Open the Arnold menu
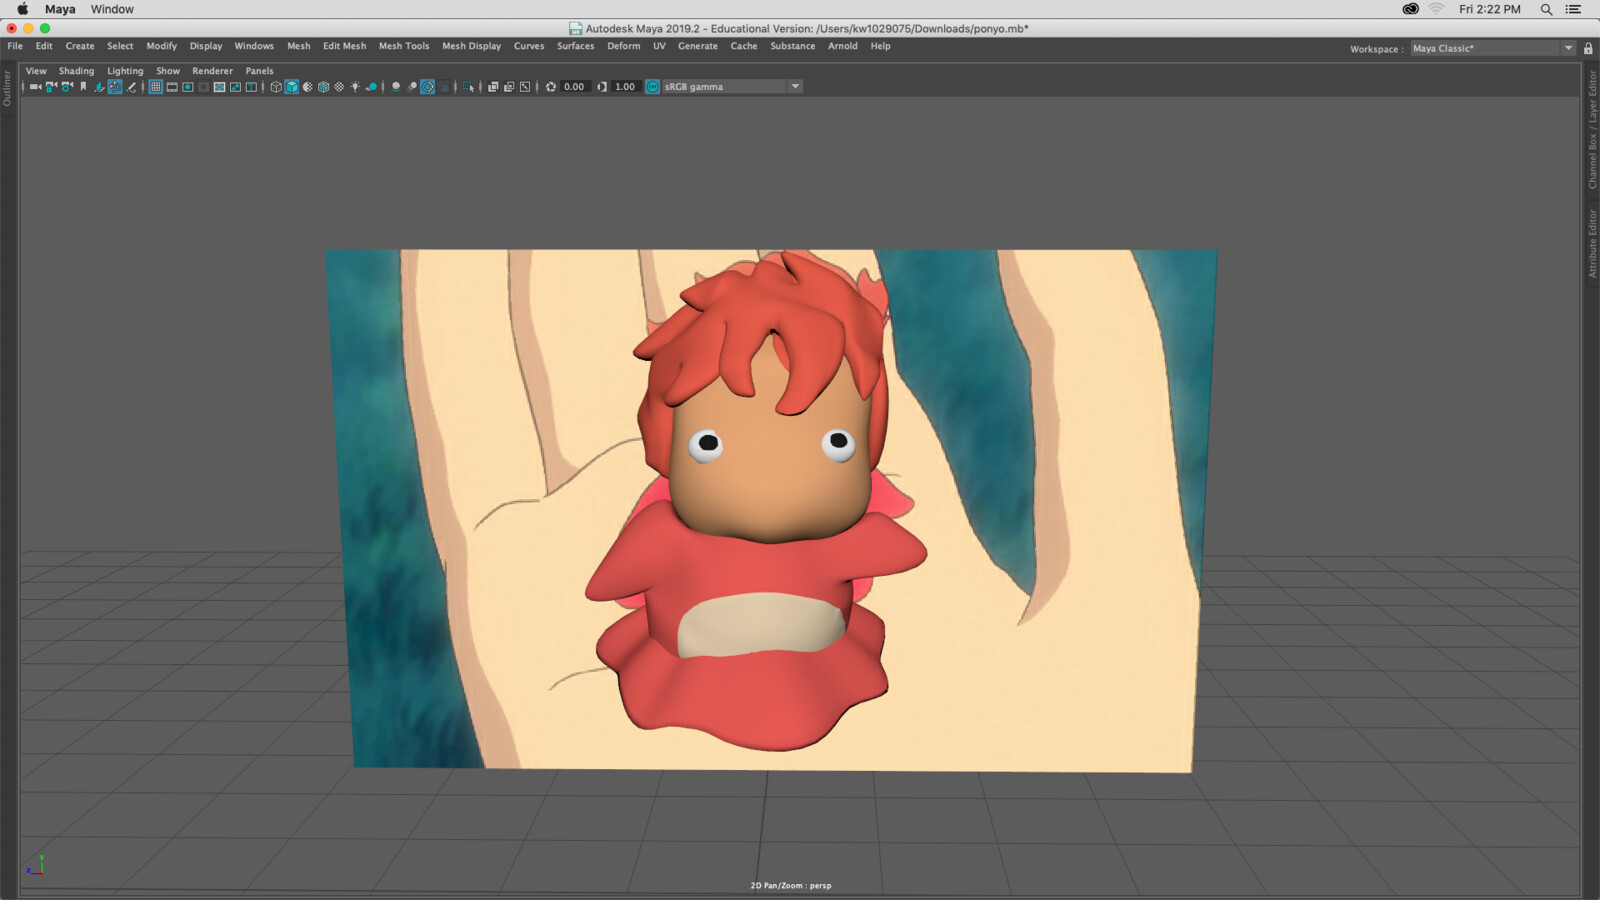The height and width of the screenshot is (900, 1600). 842,46
